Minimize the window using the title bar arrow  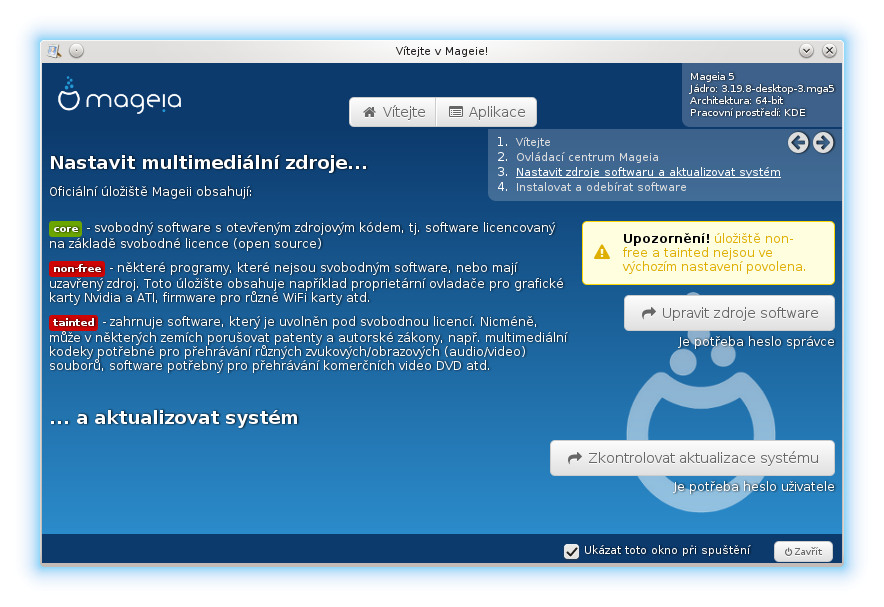click(806, 51)
